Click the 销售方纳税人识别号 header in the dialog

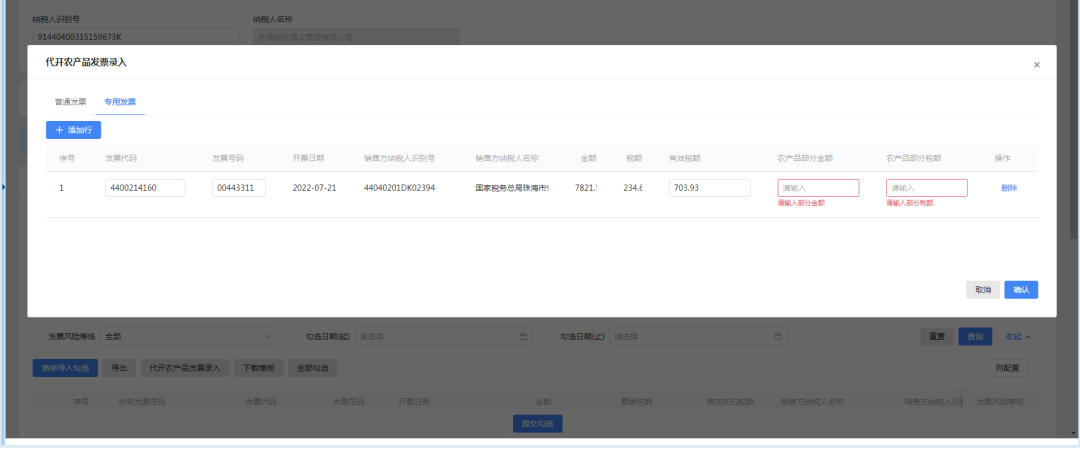399,158
